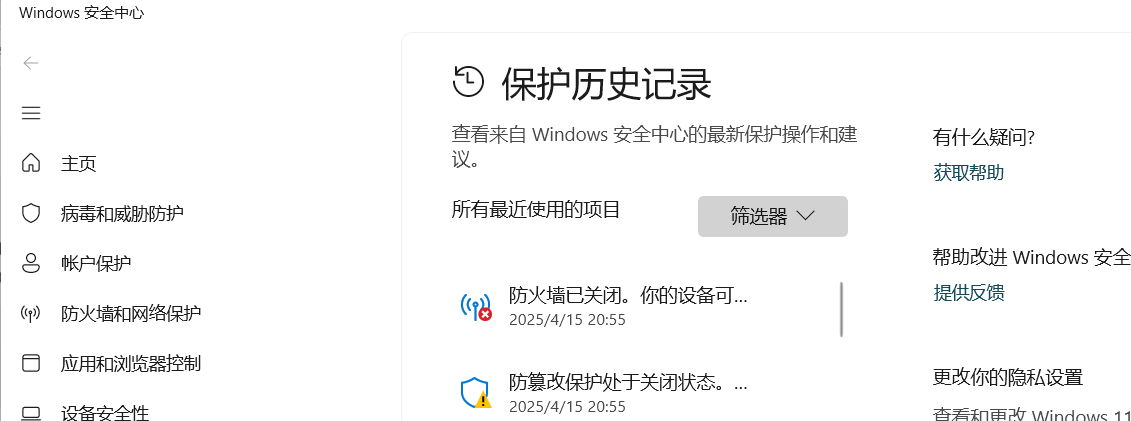
Task: Select 防火墙和网络保护 in navigation
Action: (x=131, y=314)
